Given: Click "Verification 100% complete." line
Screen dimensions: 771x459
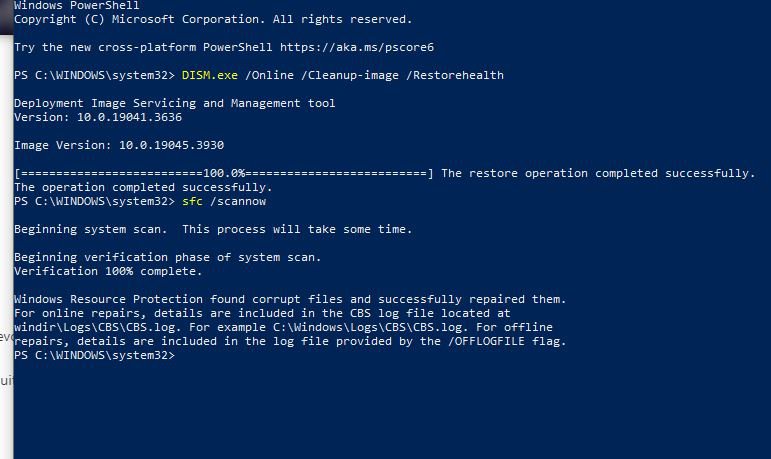Looking at the screenshot, I should [x=108, y=271].
